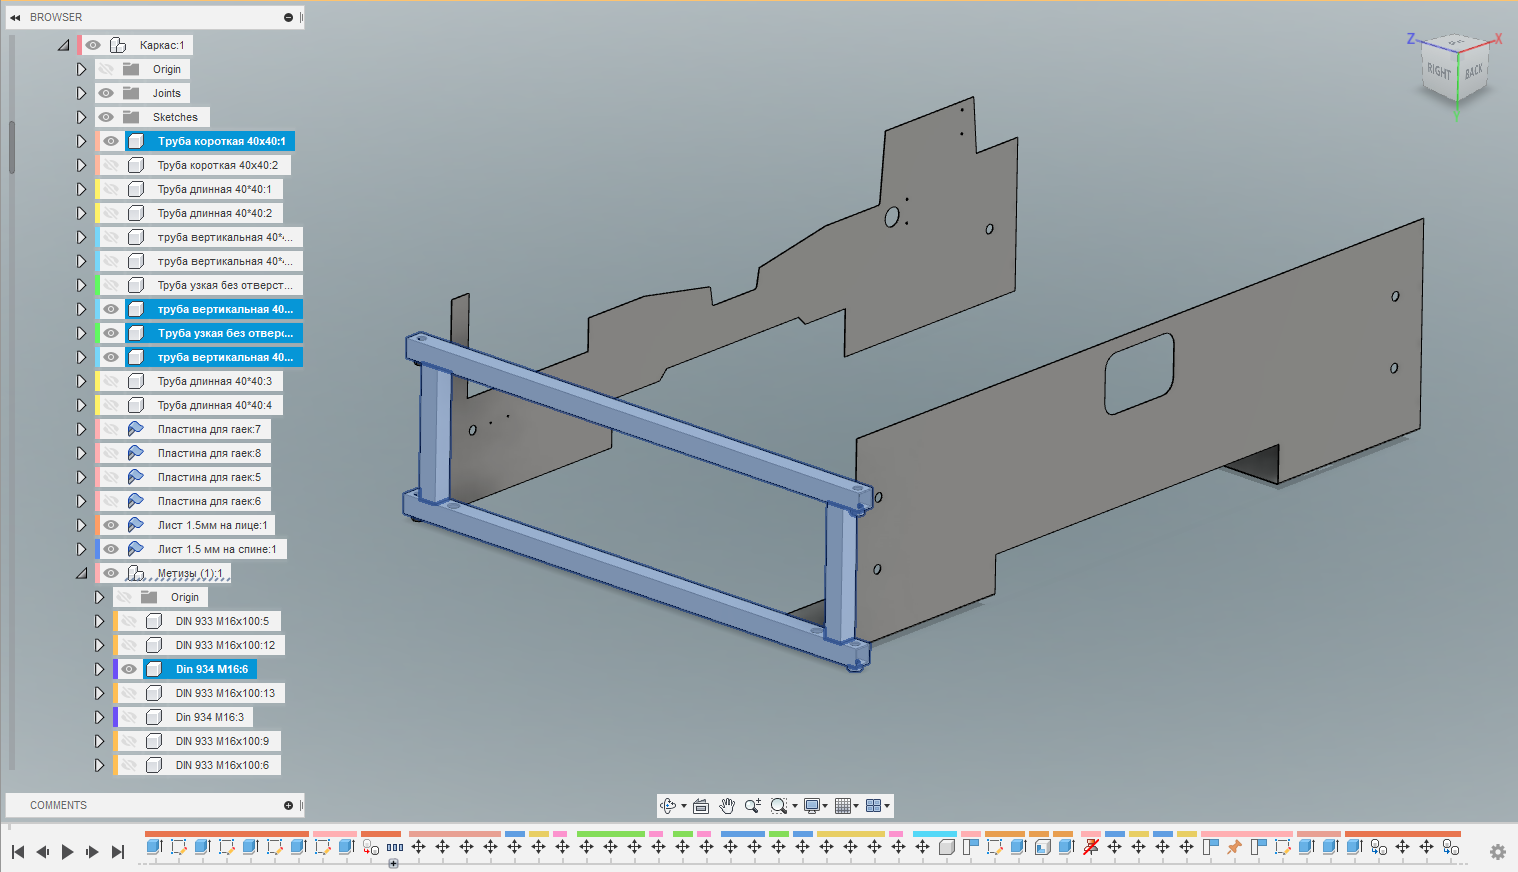Open timeline settings gear icon
Screen dimensions: 1518x872
1498,852
